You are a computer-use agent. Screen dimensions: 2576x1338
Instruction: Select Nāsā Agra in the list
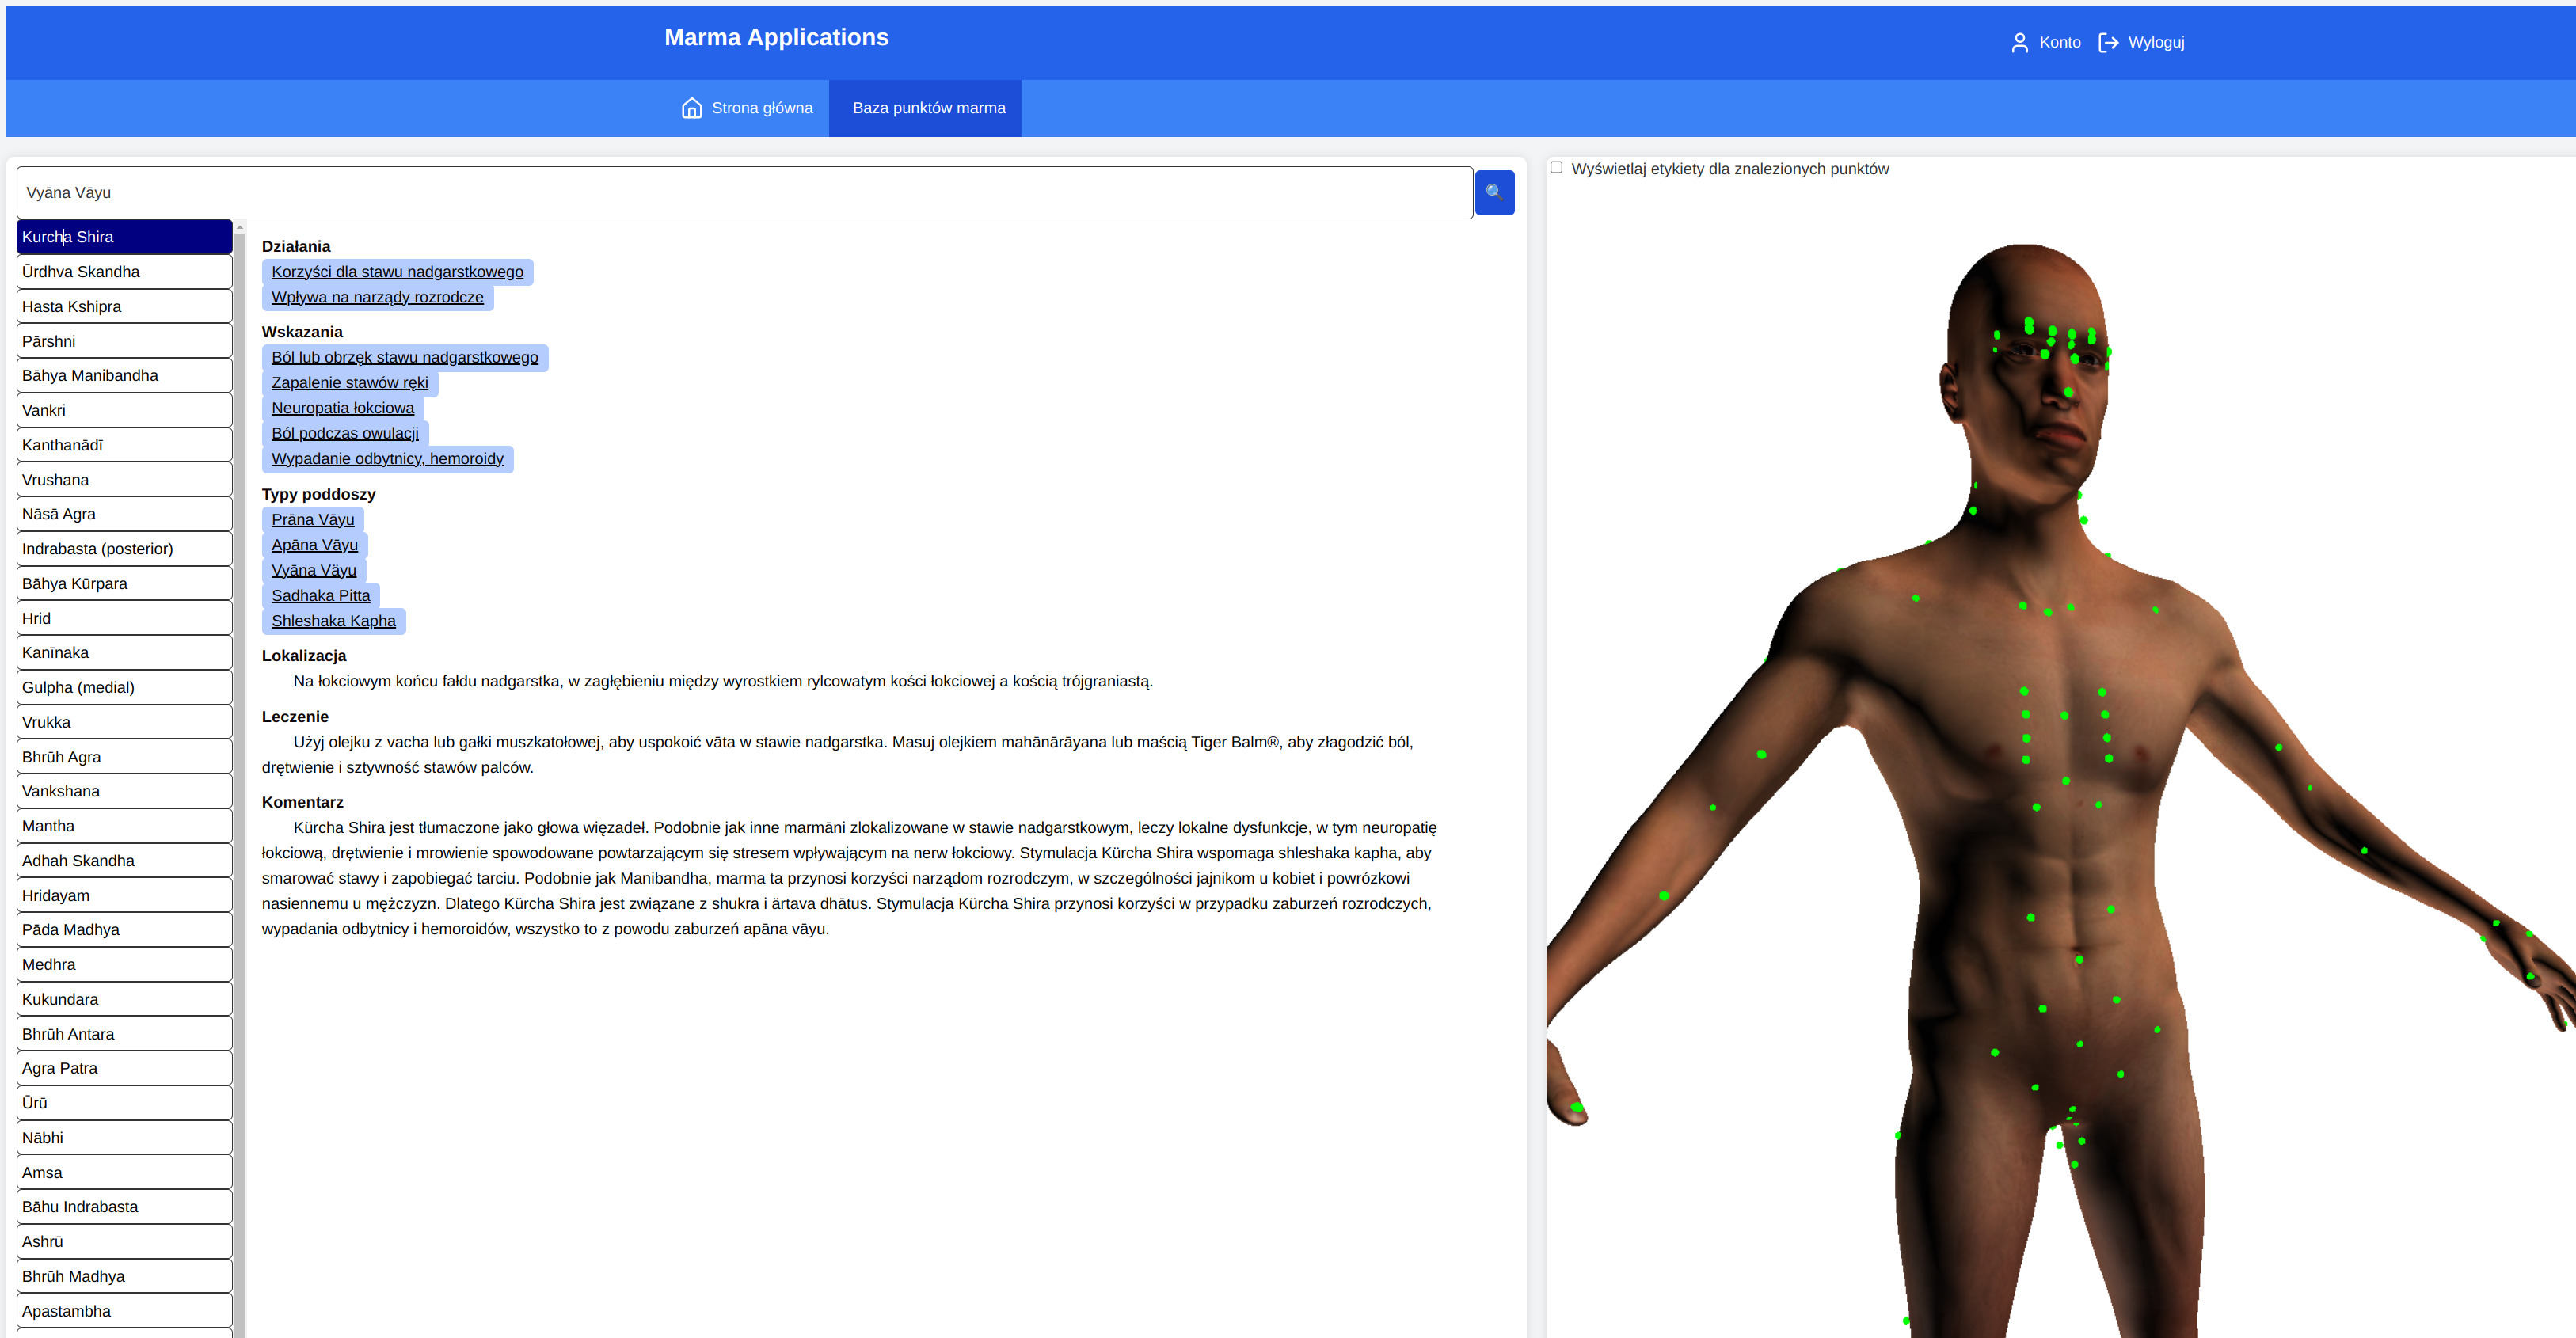(x=124, y=514)
